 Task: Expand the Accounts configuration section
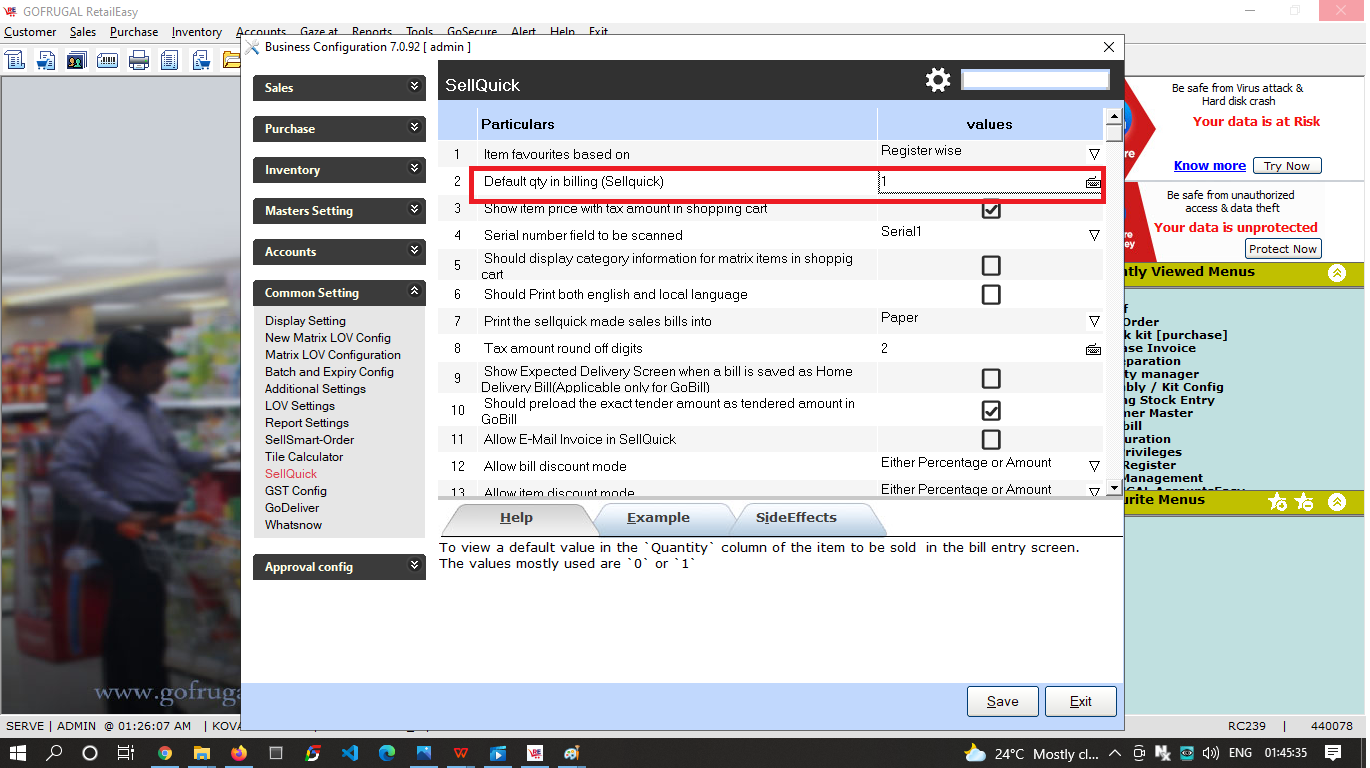(339, 252)
